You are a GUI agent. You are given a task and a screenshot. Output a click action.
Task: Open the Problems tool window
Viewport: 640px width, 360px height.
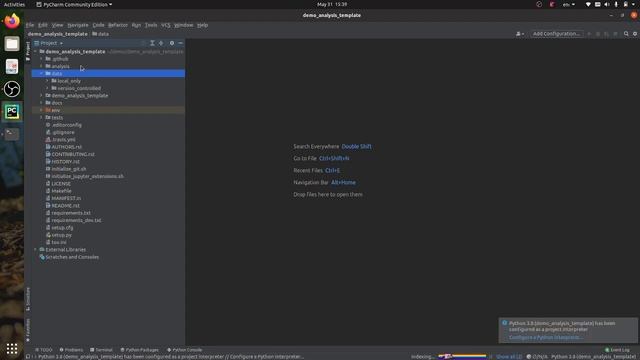71,350
